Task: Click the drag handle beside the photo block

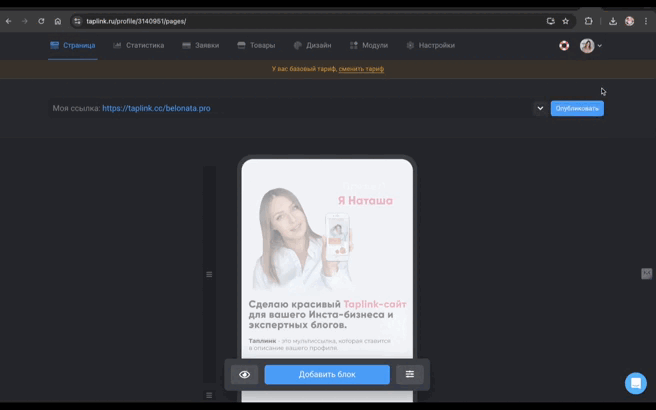Action: pyautogui.click(x=209, y=274)
